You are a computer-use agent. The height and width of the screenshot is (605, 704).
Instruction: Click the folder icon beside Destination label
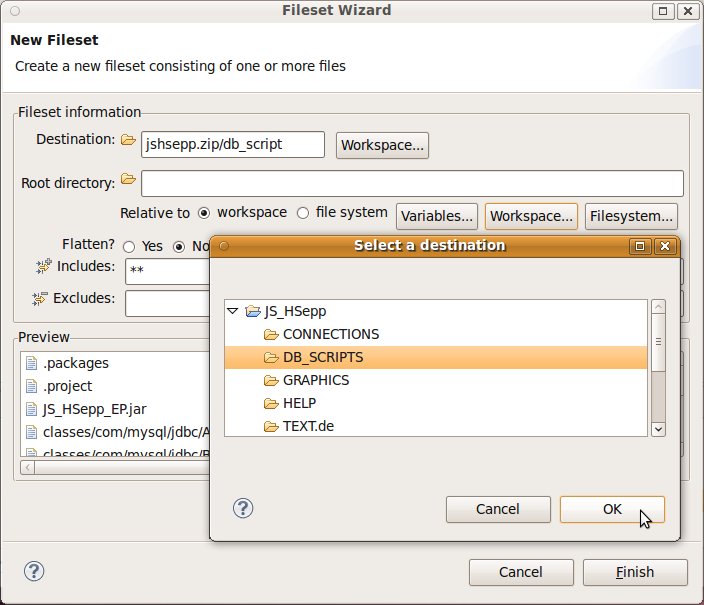(x=128, y=140)
